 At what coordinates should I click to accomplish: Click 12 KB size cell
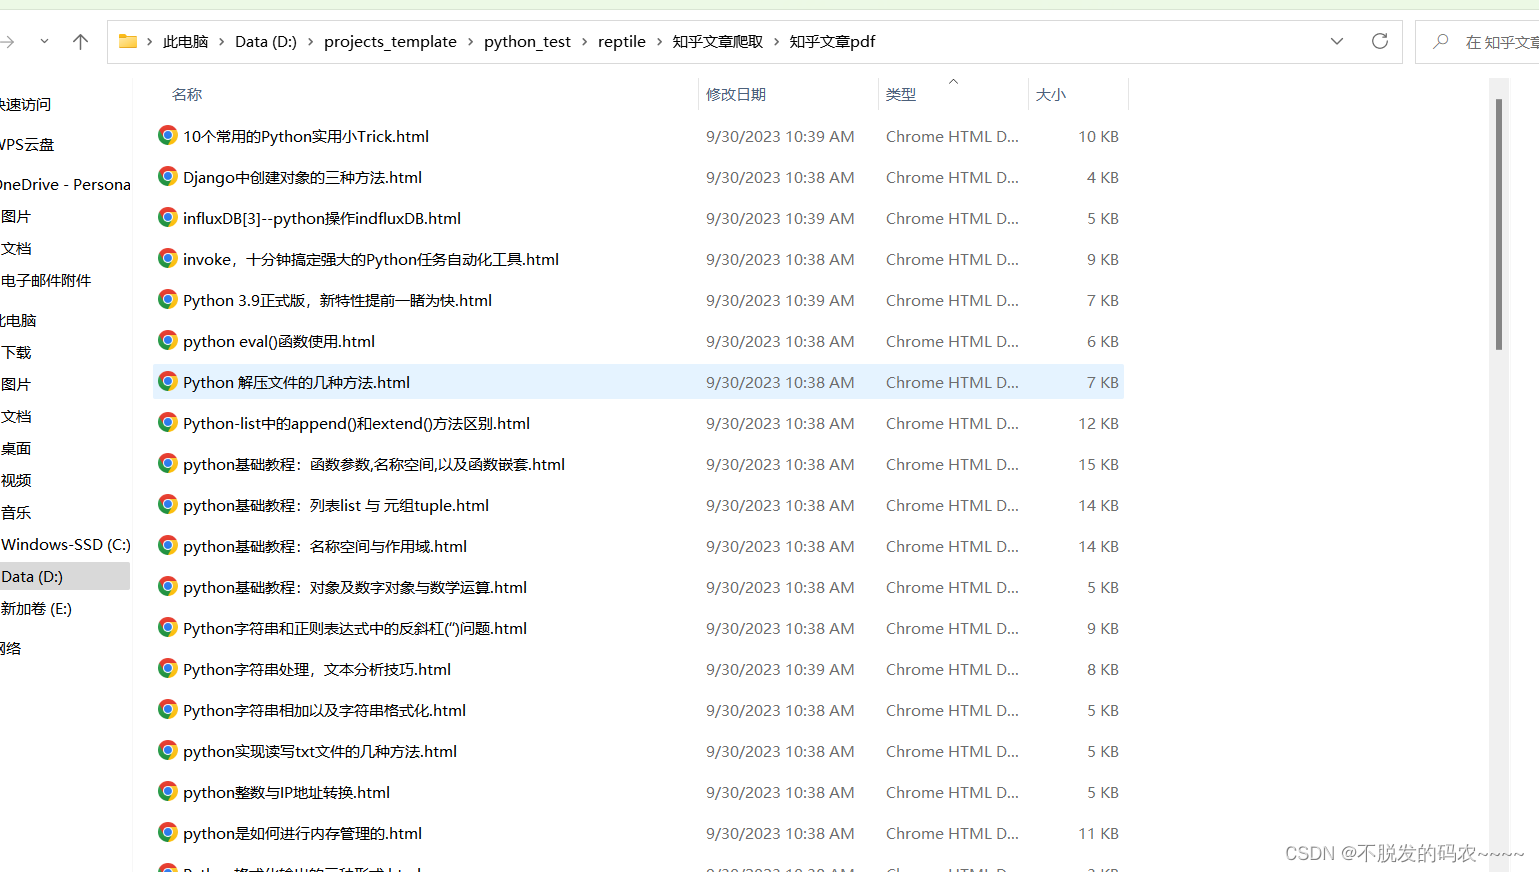pyautogui.click(x=1098, y=423)
